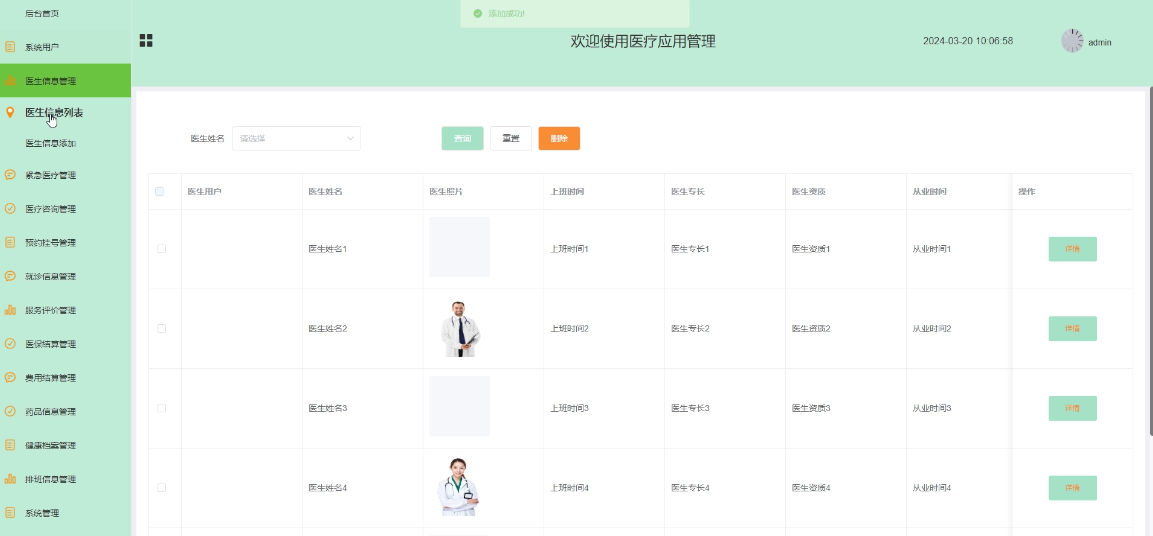
Task: Click the 健康档案管理 document icon
Action: coord(10,446)
